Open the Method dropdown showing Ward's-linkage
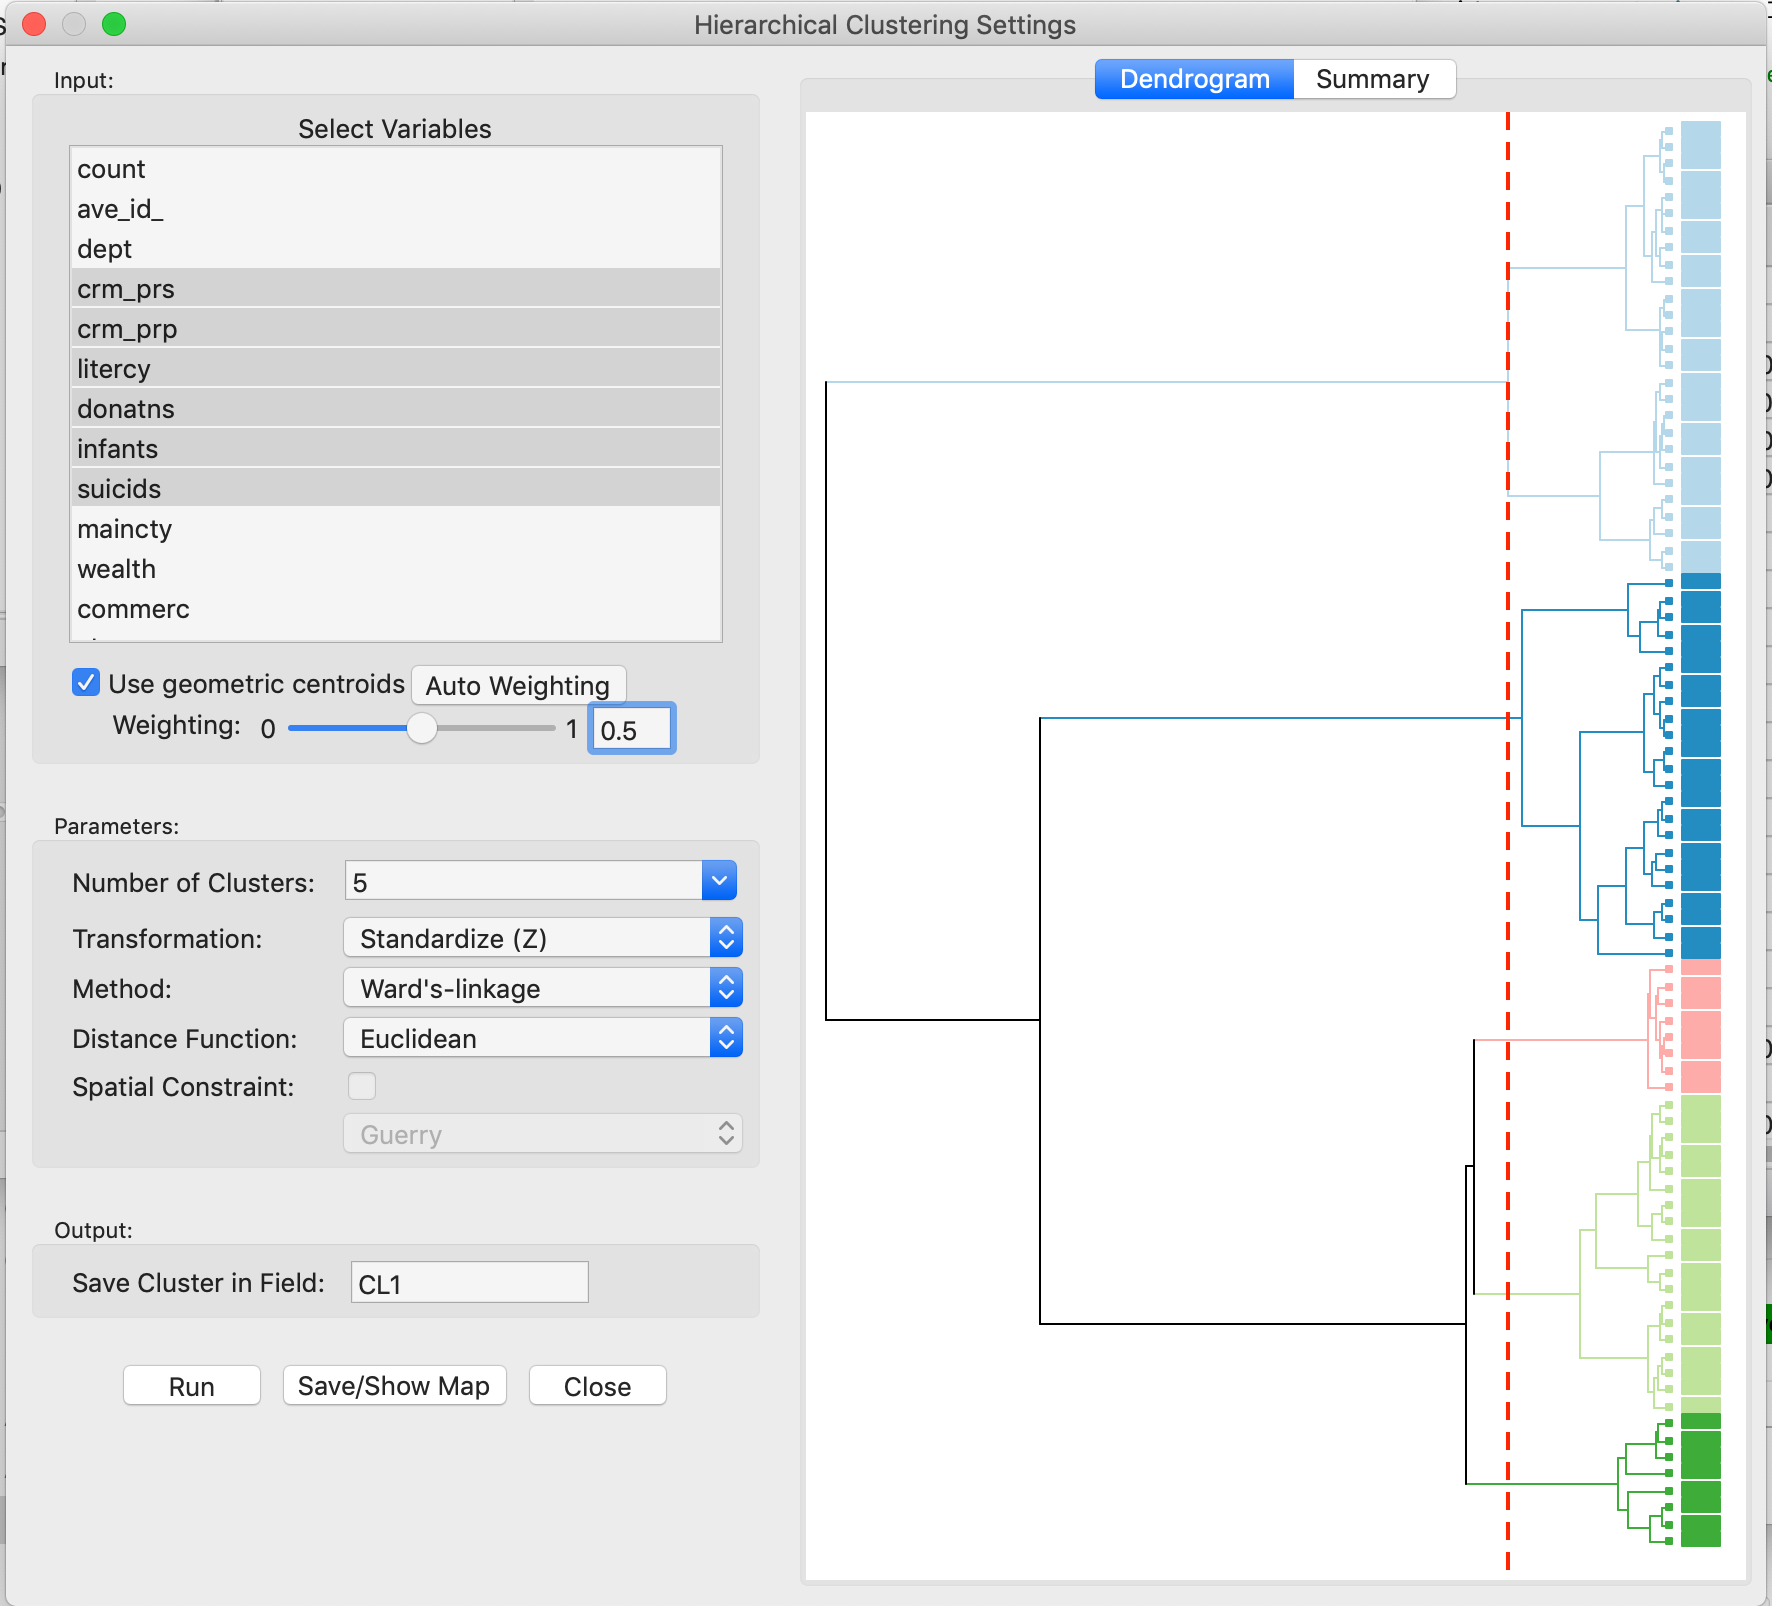The image size is (1772, 1606). [727, 987]
